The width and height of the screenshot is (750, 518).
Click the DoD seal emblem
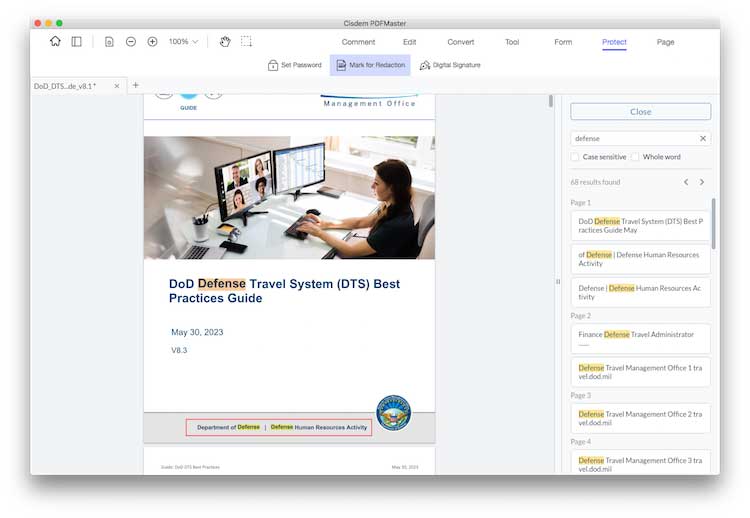point(394,413)
